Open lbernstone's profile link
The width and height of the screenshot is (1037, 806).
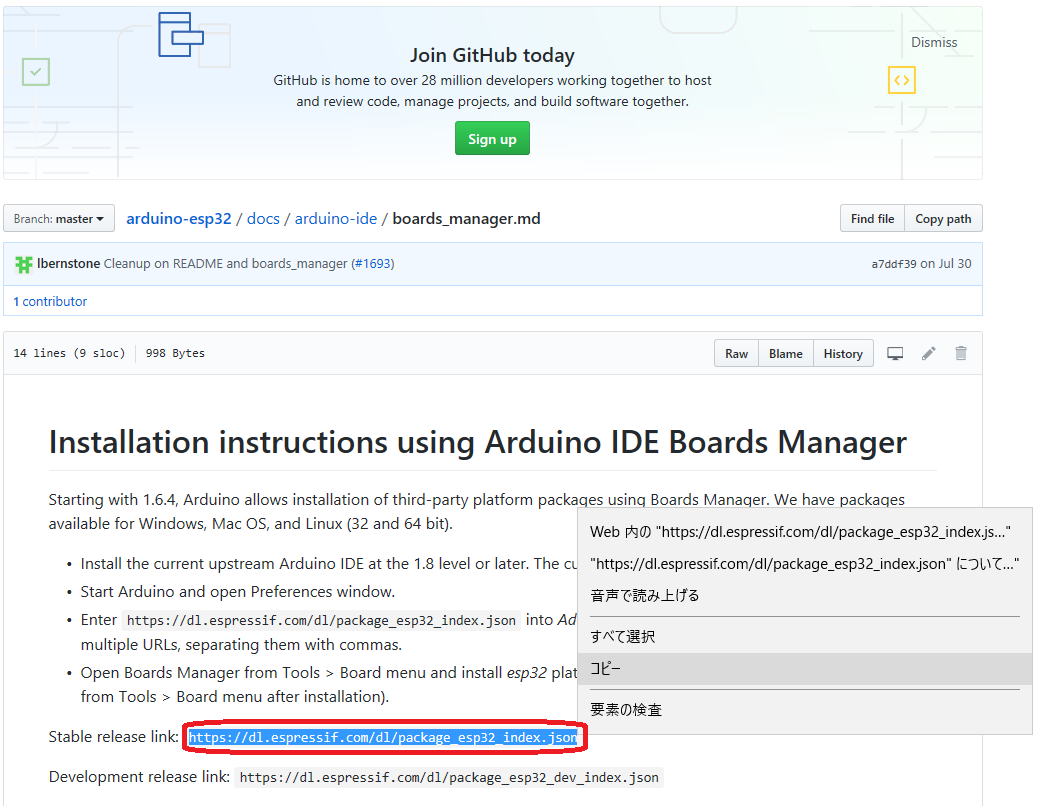click(x=69, y=264)
